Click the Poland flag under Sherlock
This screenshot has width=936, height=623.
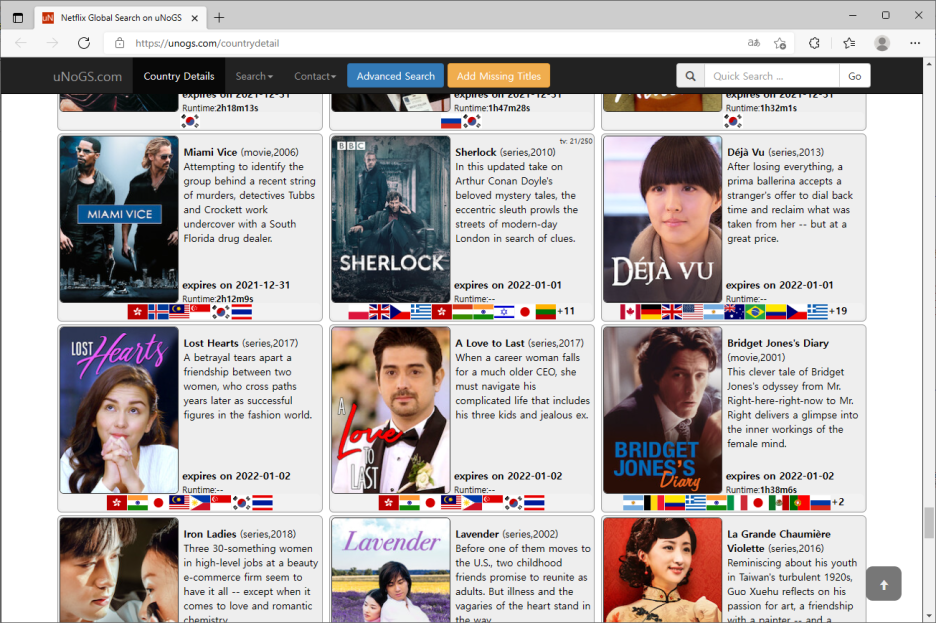[x=358, y=312]
